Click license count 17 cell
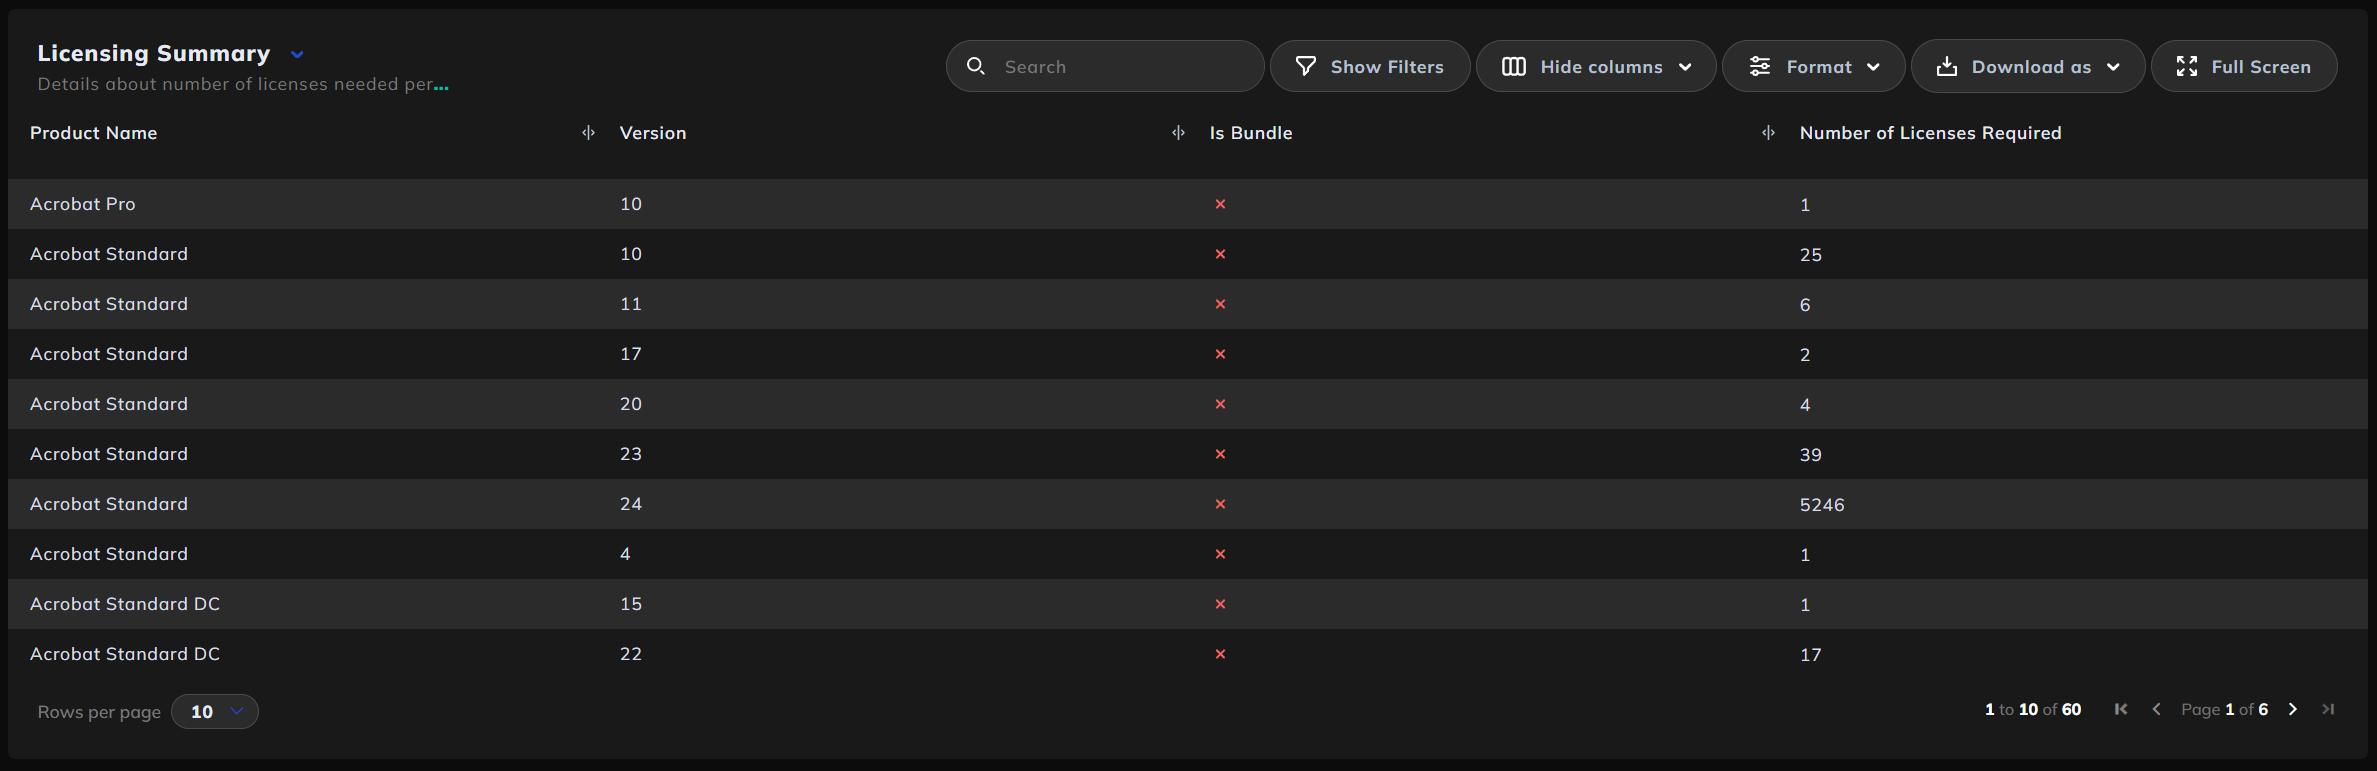Viewport: 2377px width, 771px height. (1811, 655)
